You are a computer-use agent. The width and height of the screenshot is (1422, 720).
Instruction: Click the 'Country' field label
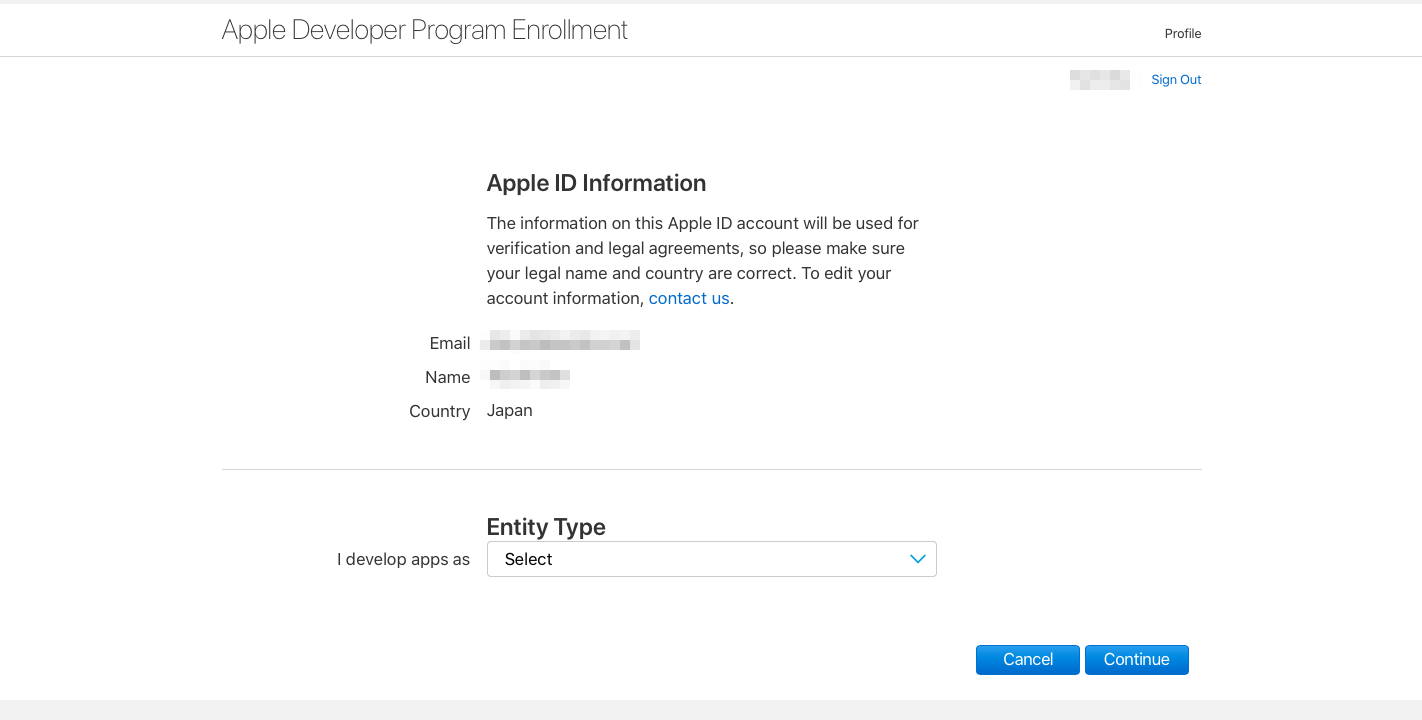click(440, 411)
